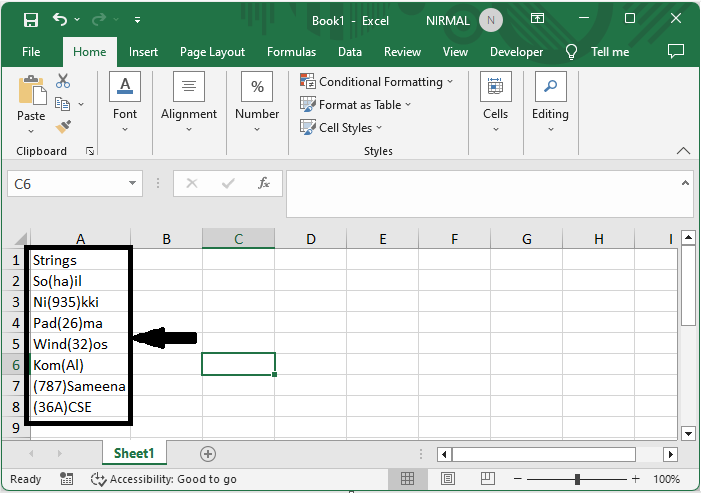Click the Redo arrow icon
701x493 pixels.
click(x=99, y=20)
